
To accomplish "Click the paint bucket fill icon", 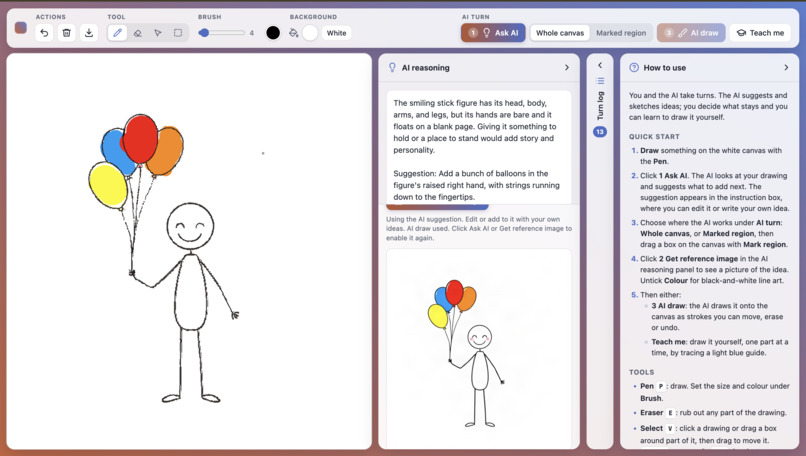I will [x=294, y=33].
